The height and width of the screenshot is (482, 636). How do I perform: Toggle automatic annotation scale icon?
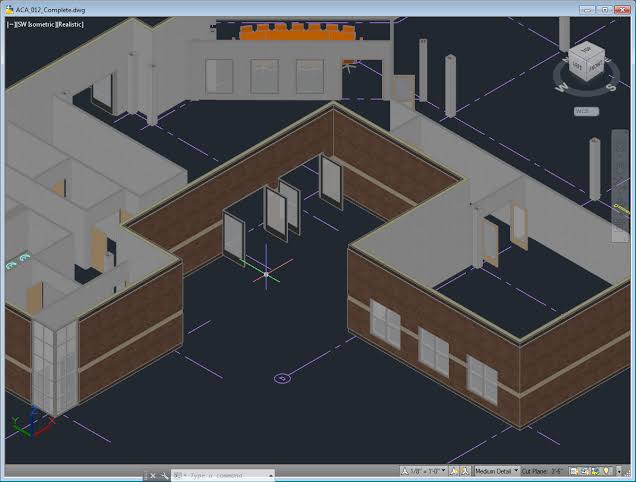(x=465, y=471)
